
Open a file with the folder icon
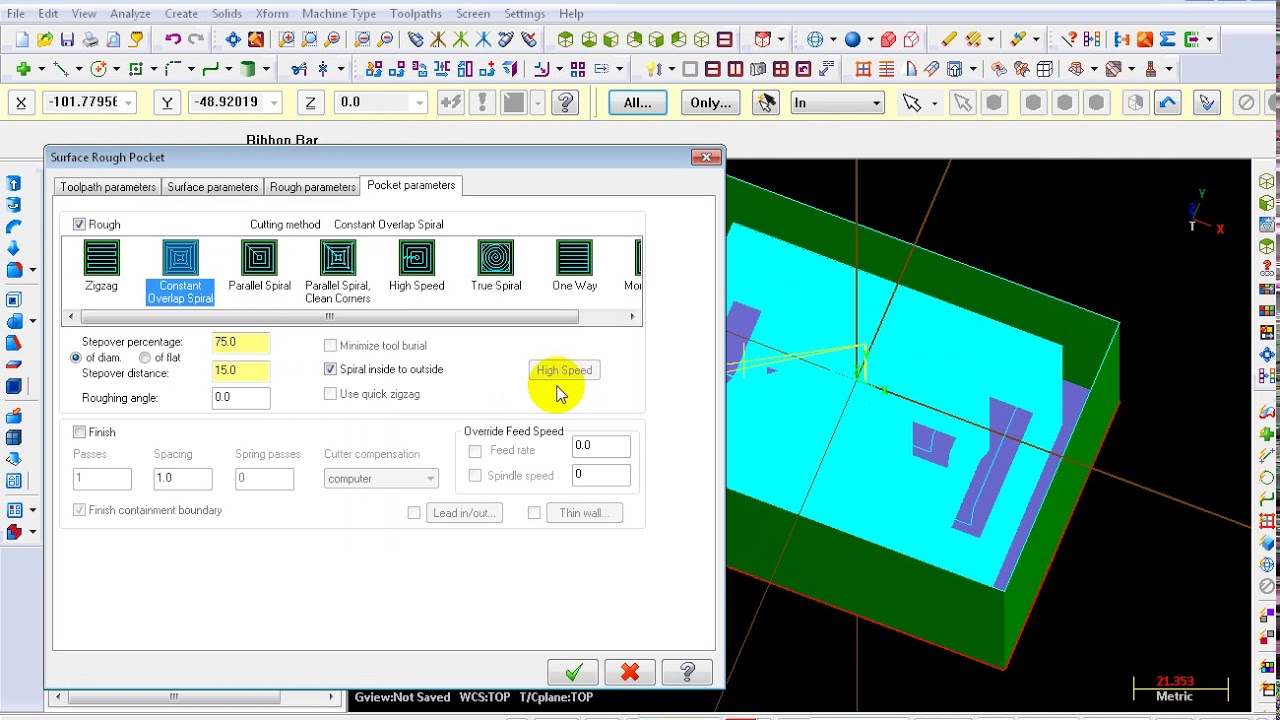(x=45, y=40)
